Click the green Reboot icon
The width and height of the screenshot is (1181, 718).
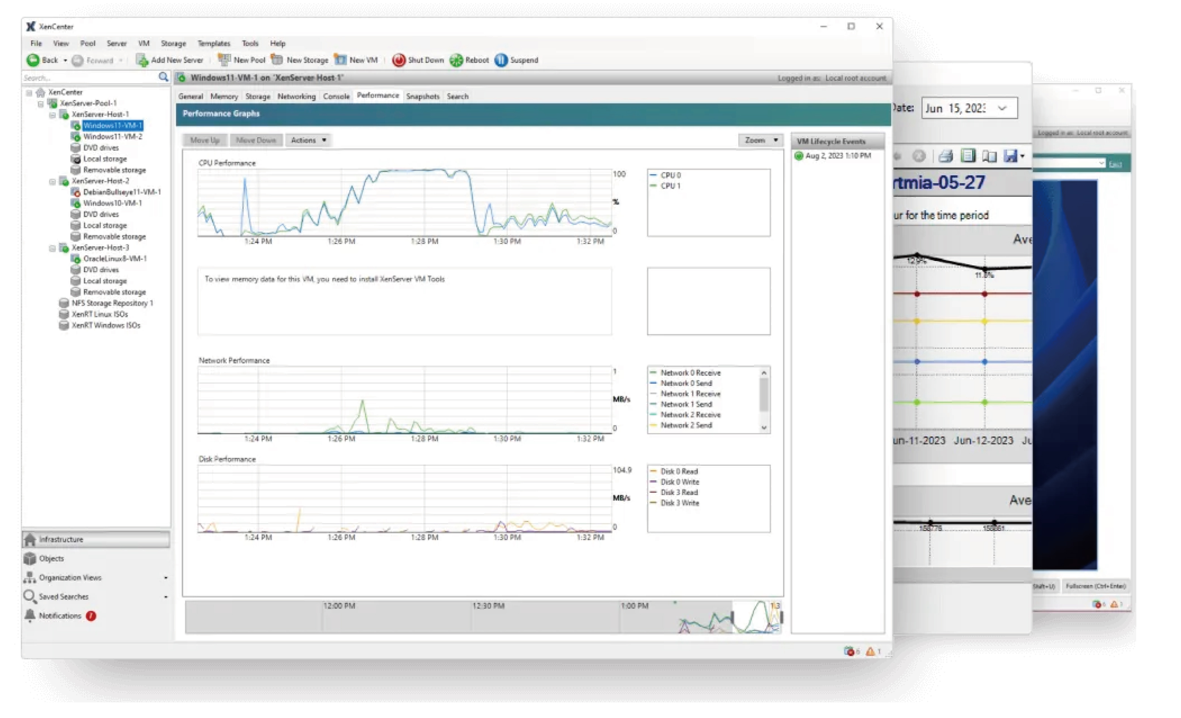tap(456, 60)
